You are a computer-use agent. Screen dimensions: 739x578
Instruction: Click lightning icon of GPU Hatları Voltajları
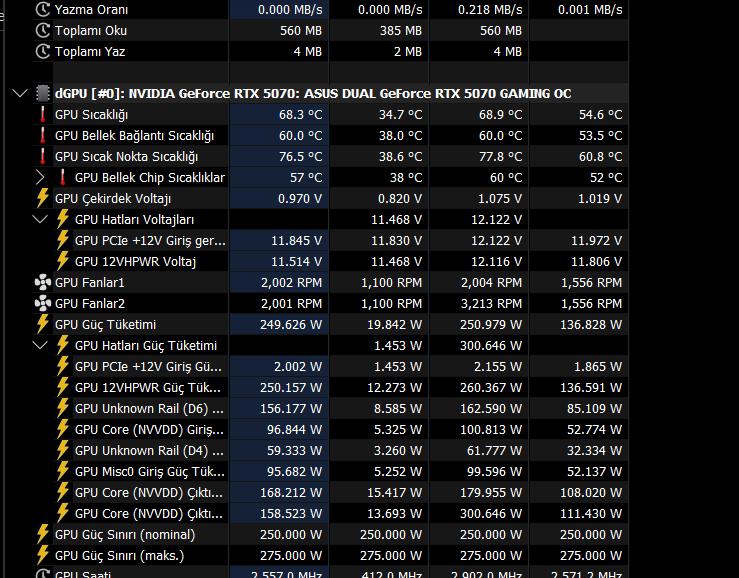pyautogui.click(x=63, y=219)
